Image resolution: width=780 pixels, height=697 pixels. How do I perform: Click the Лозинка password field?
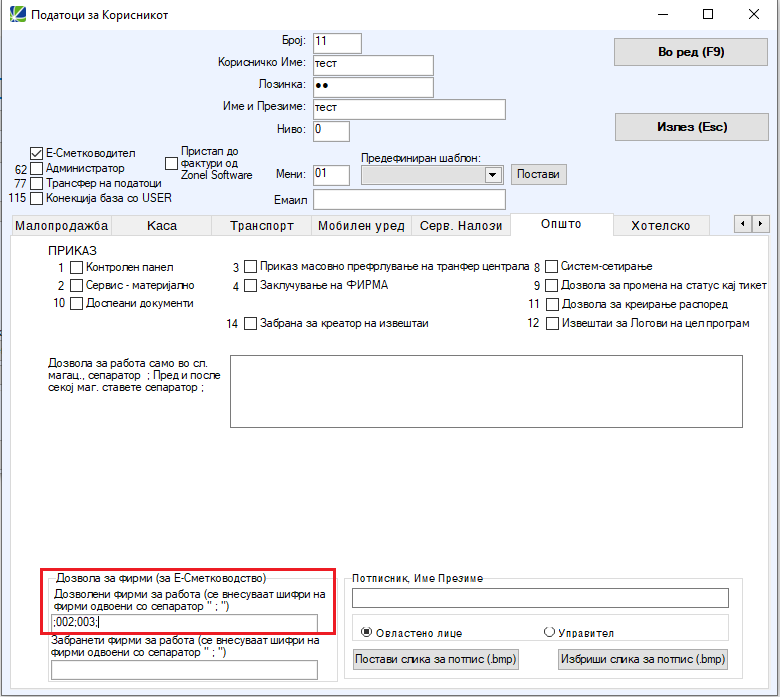click(x=373, y=87)
